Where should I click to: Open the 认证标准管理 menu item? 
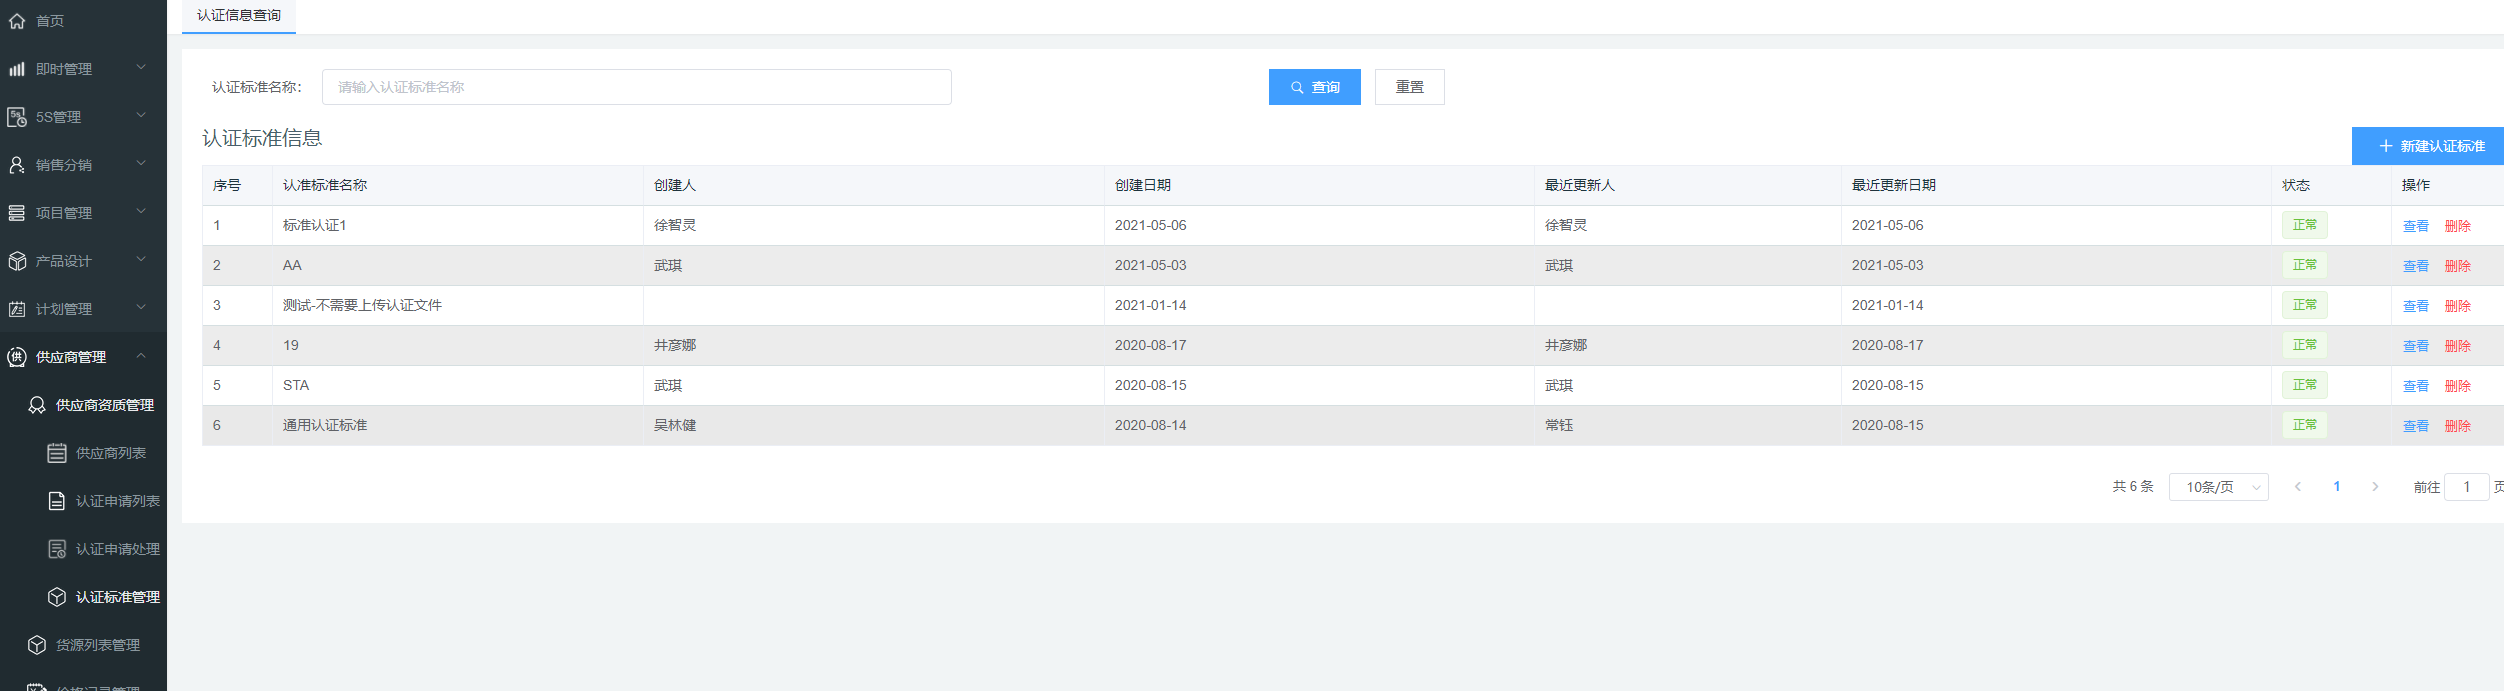117,597
